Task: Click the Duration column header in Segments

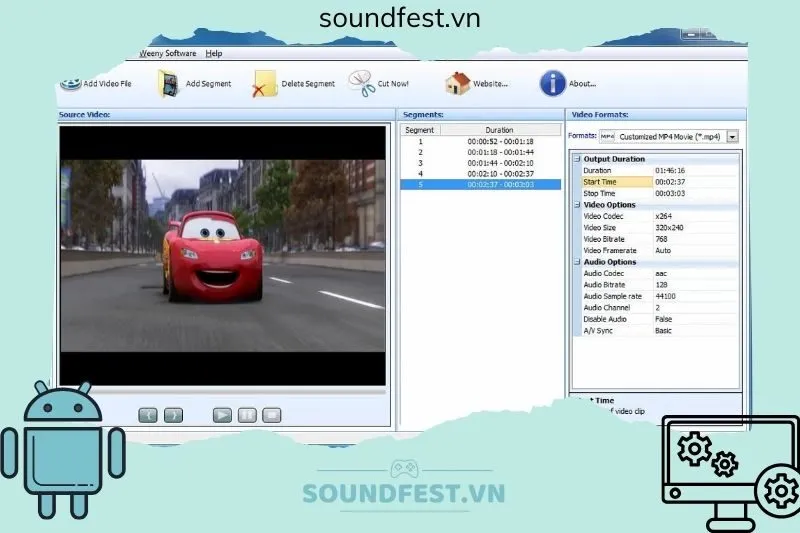Action: [x=500, y=130]
